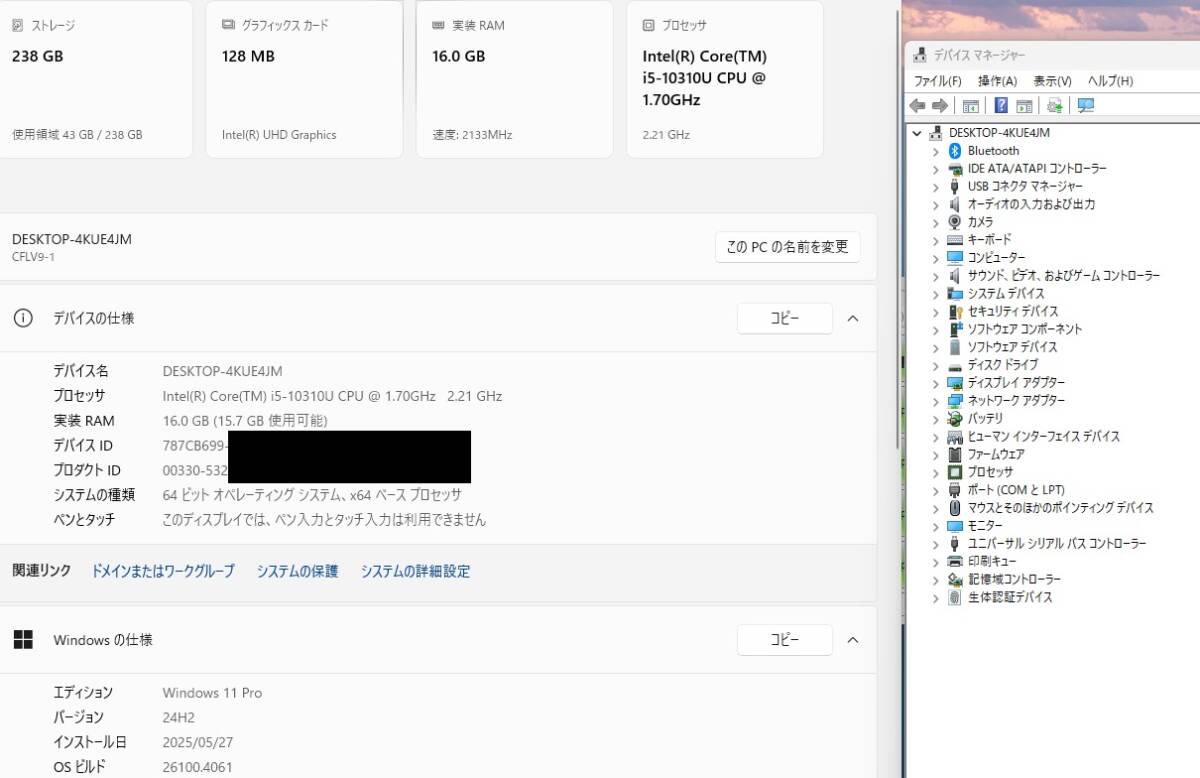
Task: Click この PC の名前を変更 button
Action: coord(788,247)
